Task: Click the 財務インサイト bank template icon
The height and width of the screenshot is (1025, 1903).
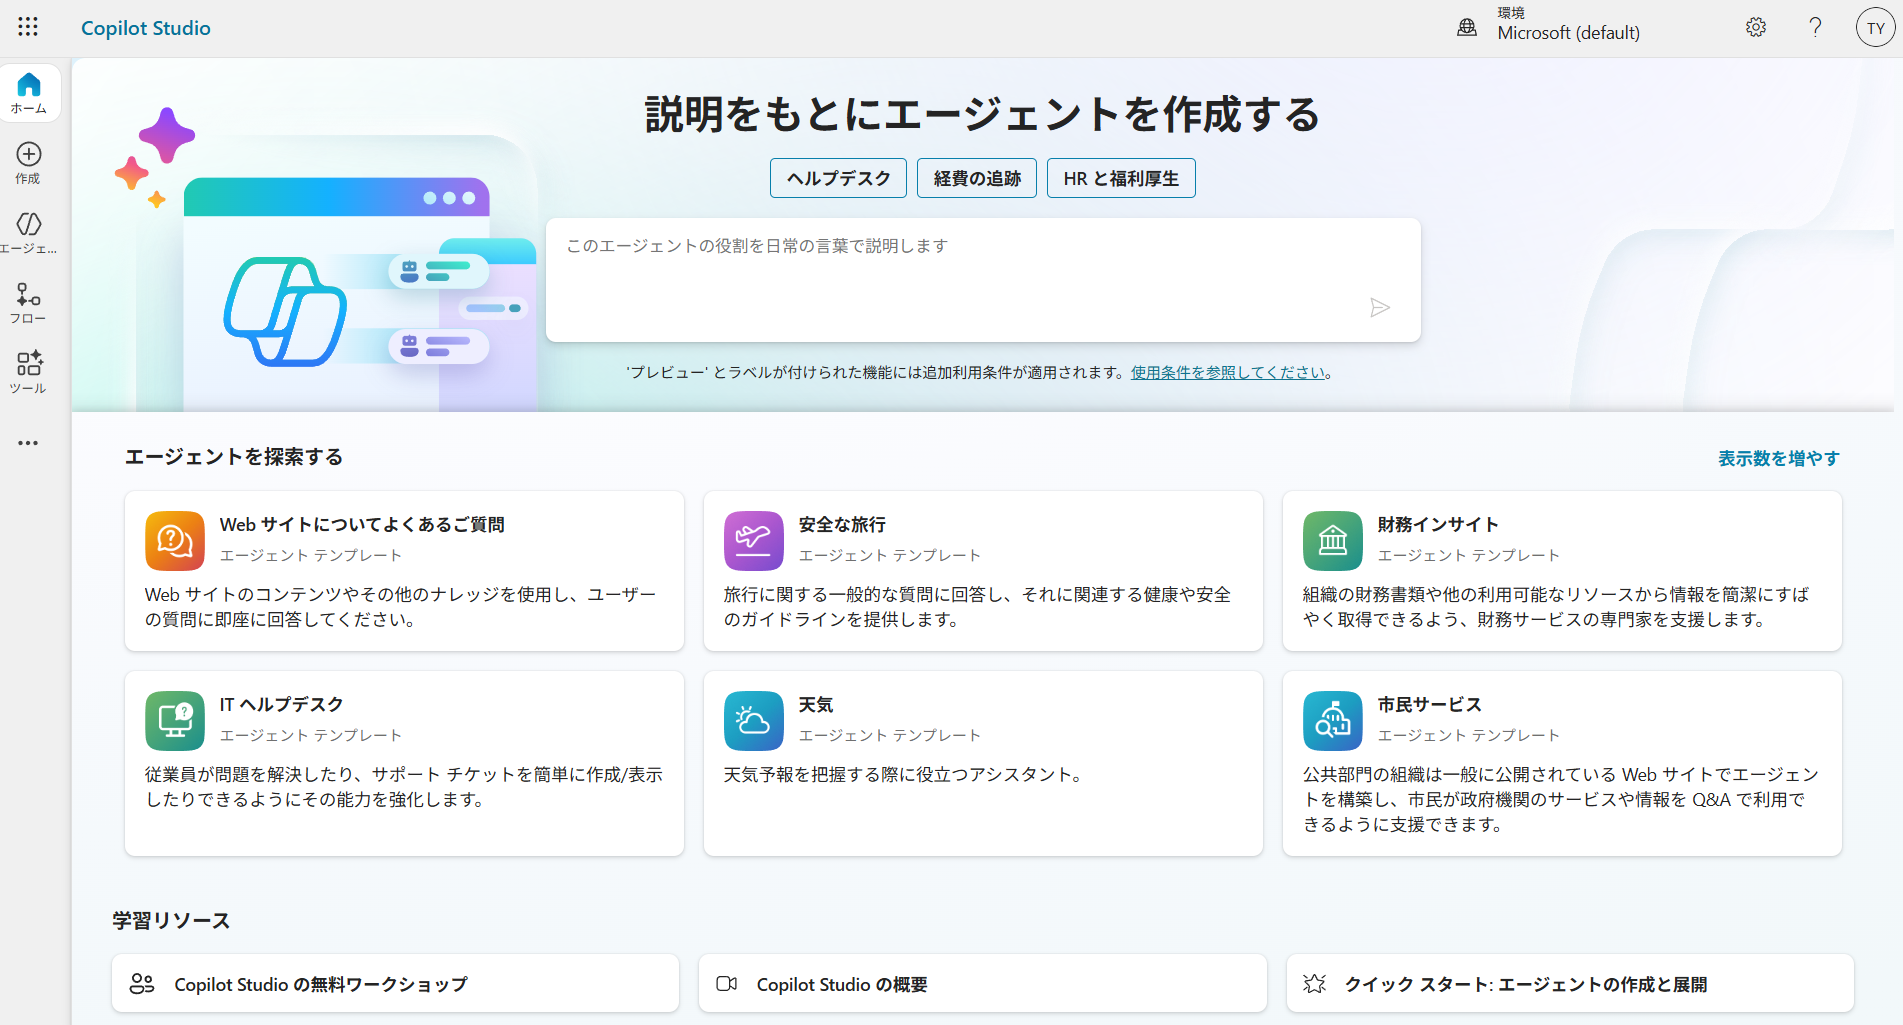Action: [1333, 541]
